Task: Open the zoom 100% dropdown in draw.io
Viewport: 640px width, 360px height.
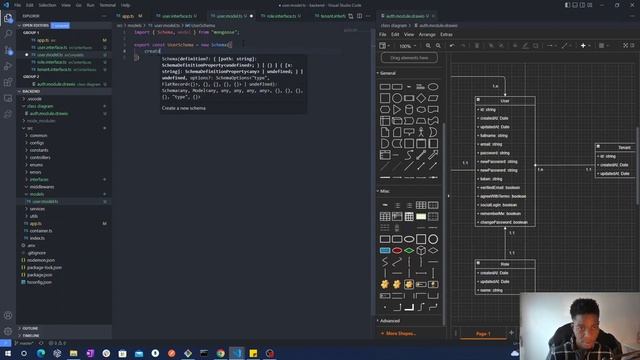Action: tap(407, 46)
